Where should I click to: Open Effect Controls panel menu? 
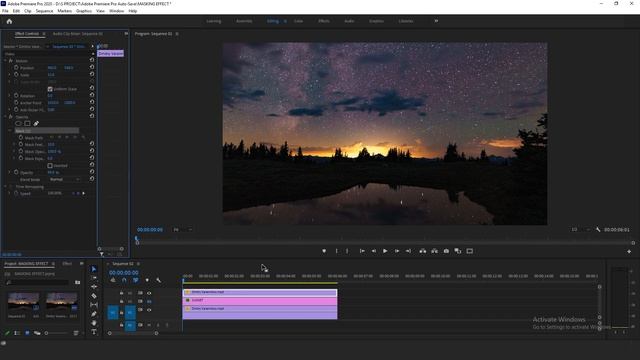(44, 34)
